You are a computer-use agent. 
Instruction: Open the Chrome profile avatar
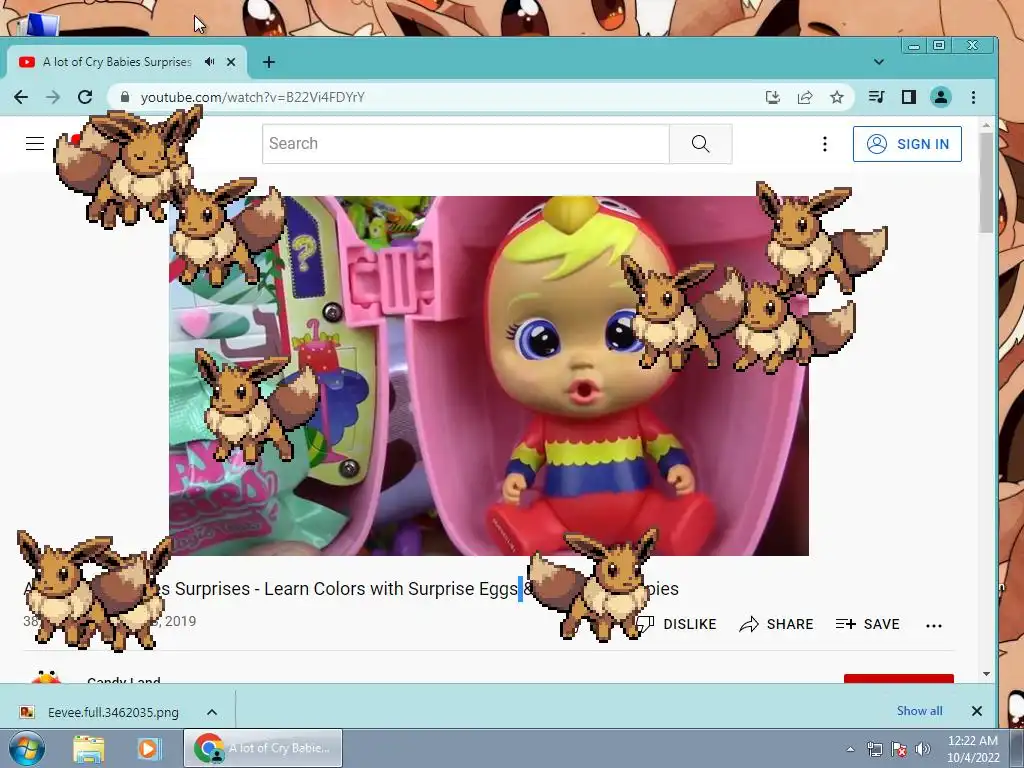tap(940, 97)
